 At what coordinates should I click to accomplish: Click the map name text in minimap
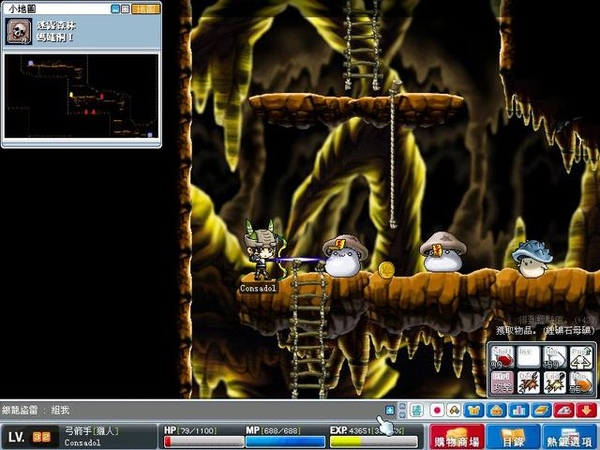pos(56,31)
